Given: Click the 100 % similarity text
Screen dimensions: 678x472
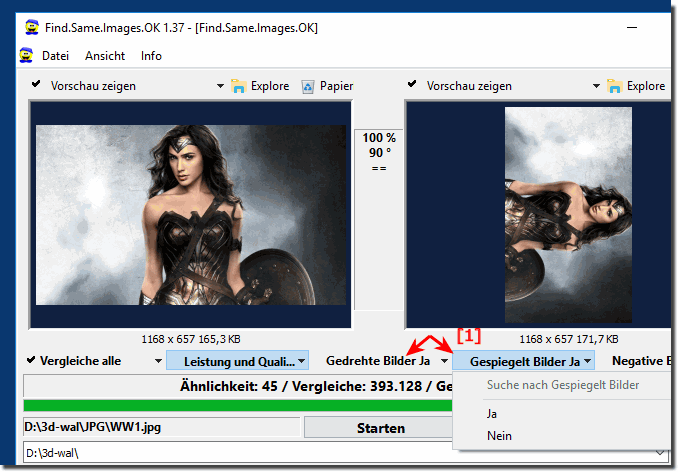Looking at the screenshot, I should 379,137.
